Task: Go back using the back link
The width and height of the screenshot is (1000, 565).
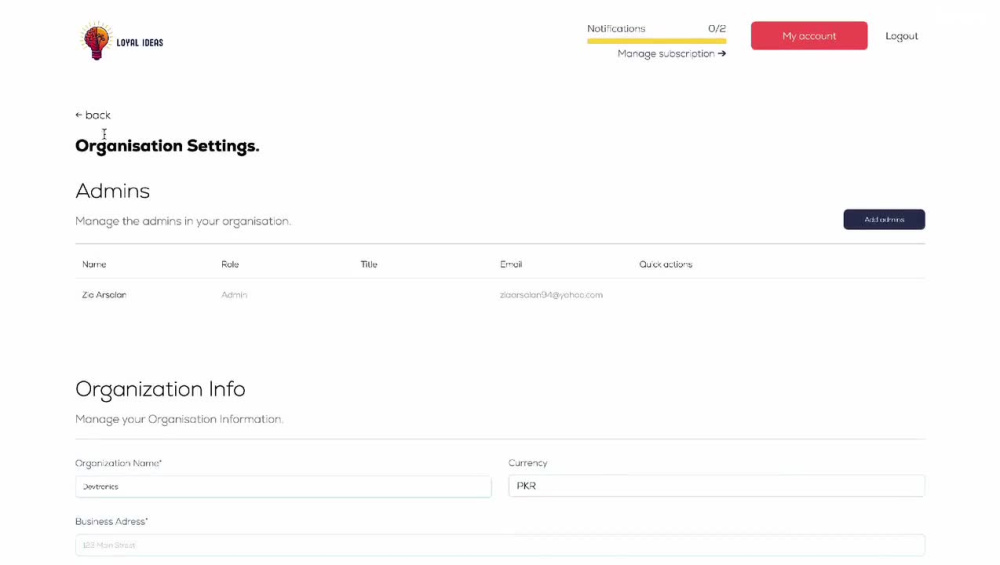Action: [93, 115]
